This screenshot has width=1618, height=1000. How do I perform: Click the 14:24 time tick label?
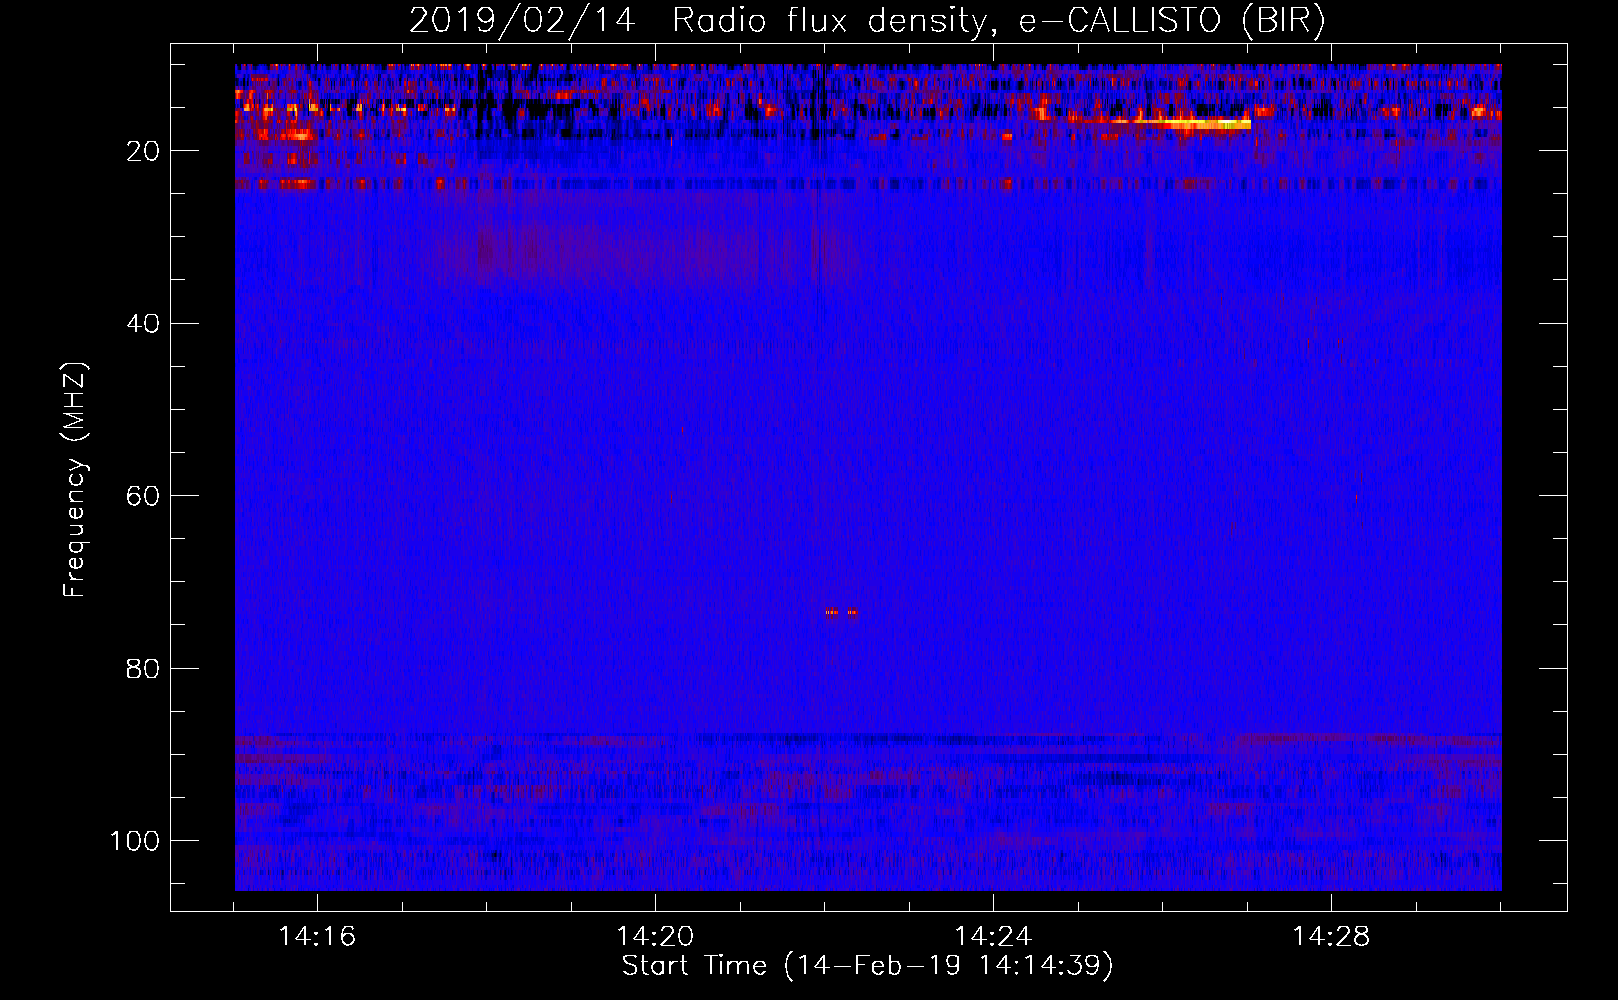(993, 937)
